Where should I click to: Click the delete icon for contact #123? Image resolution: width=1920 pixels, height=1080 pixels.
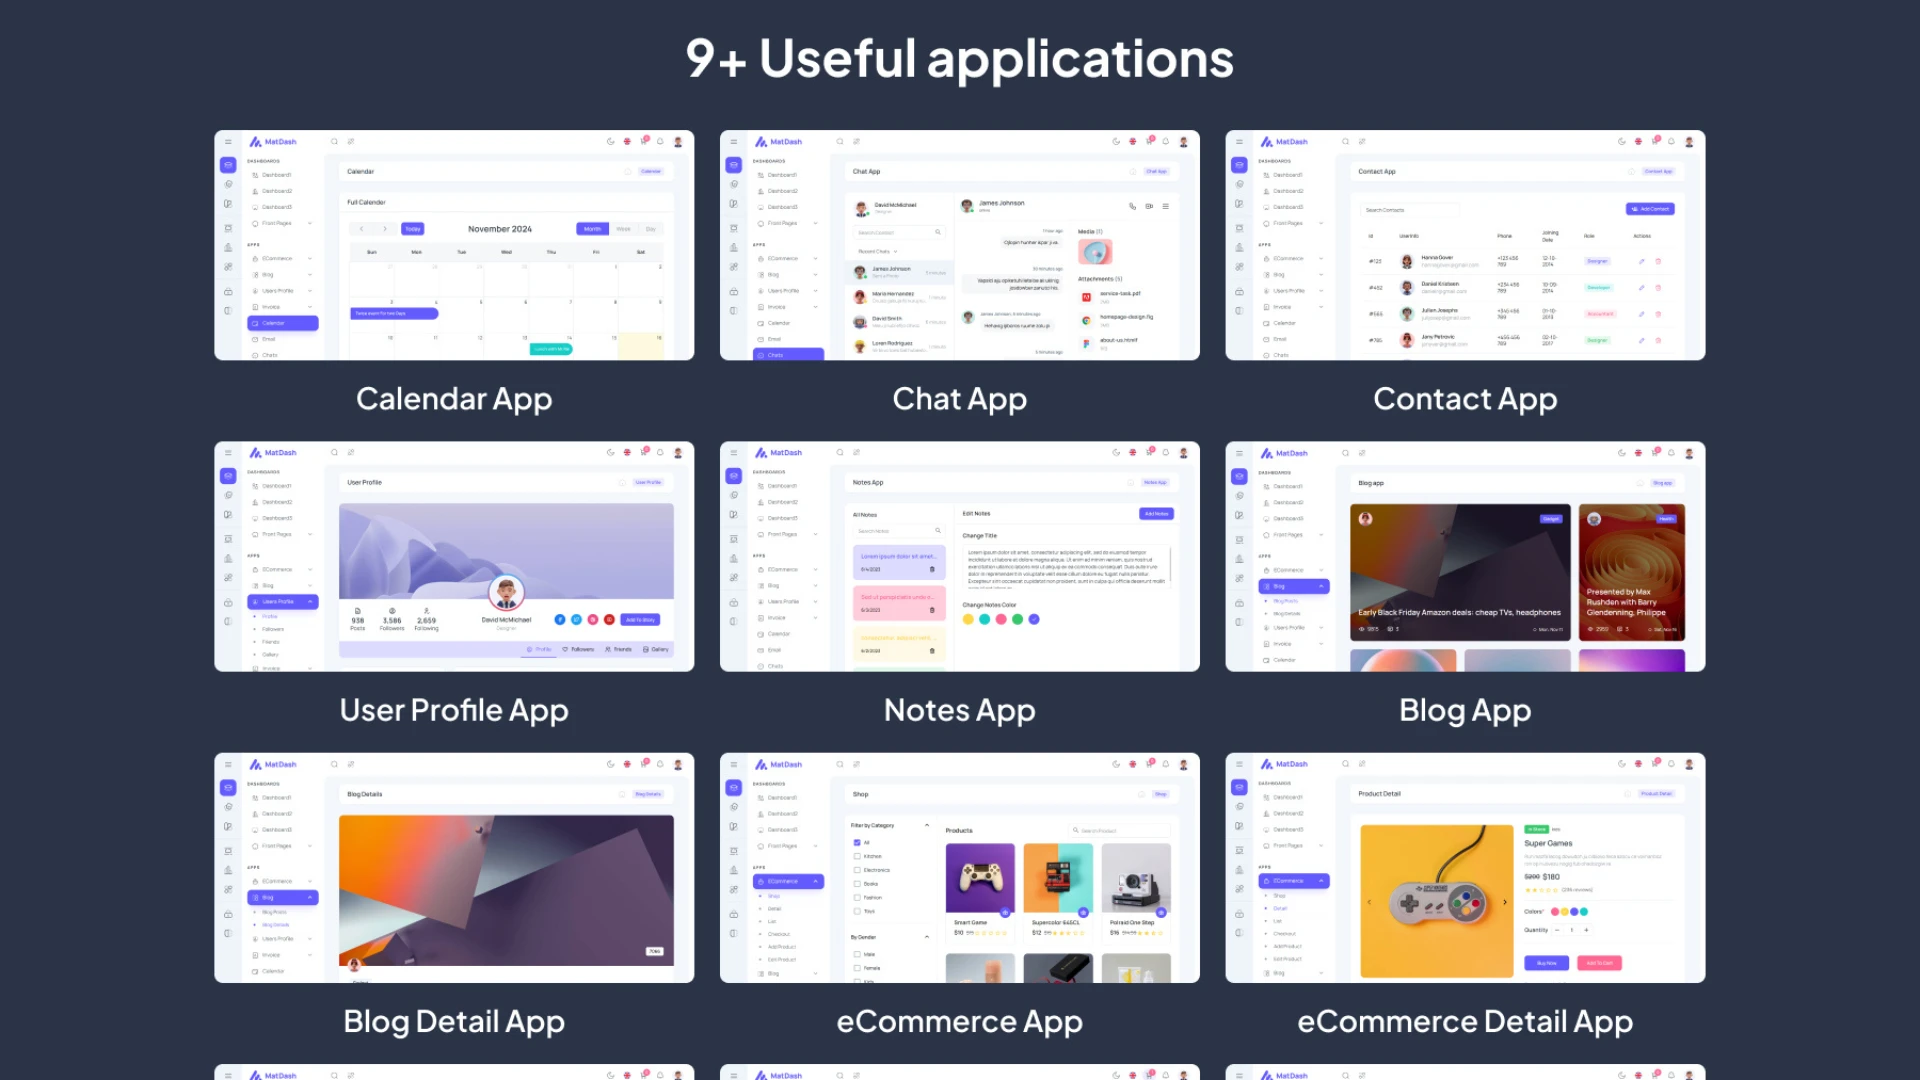pos(1658,261)
